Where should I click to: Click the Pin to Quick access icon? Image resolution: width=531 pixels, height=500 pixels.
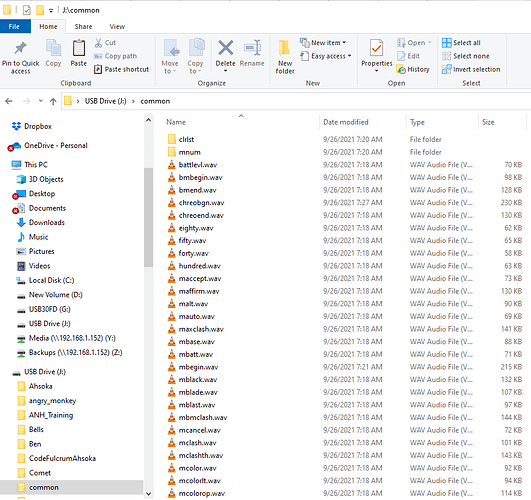(x=20, y=48)
